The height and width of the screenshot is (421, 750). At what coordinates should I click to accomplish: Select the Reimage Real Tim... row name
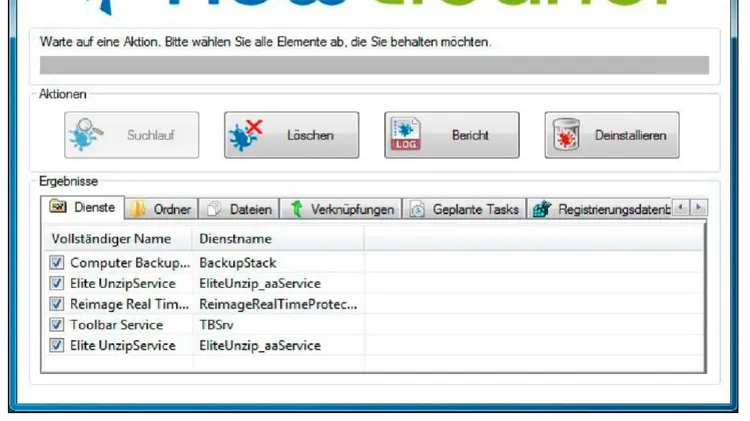click(130, 304)
